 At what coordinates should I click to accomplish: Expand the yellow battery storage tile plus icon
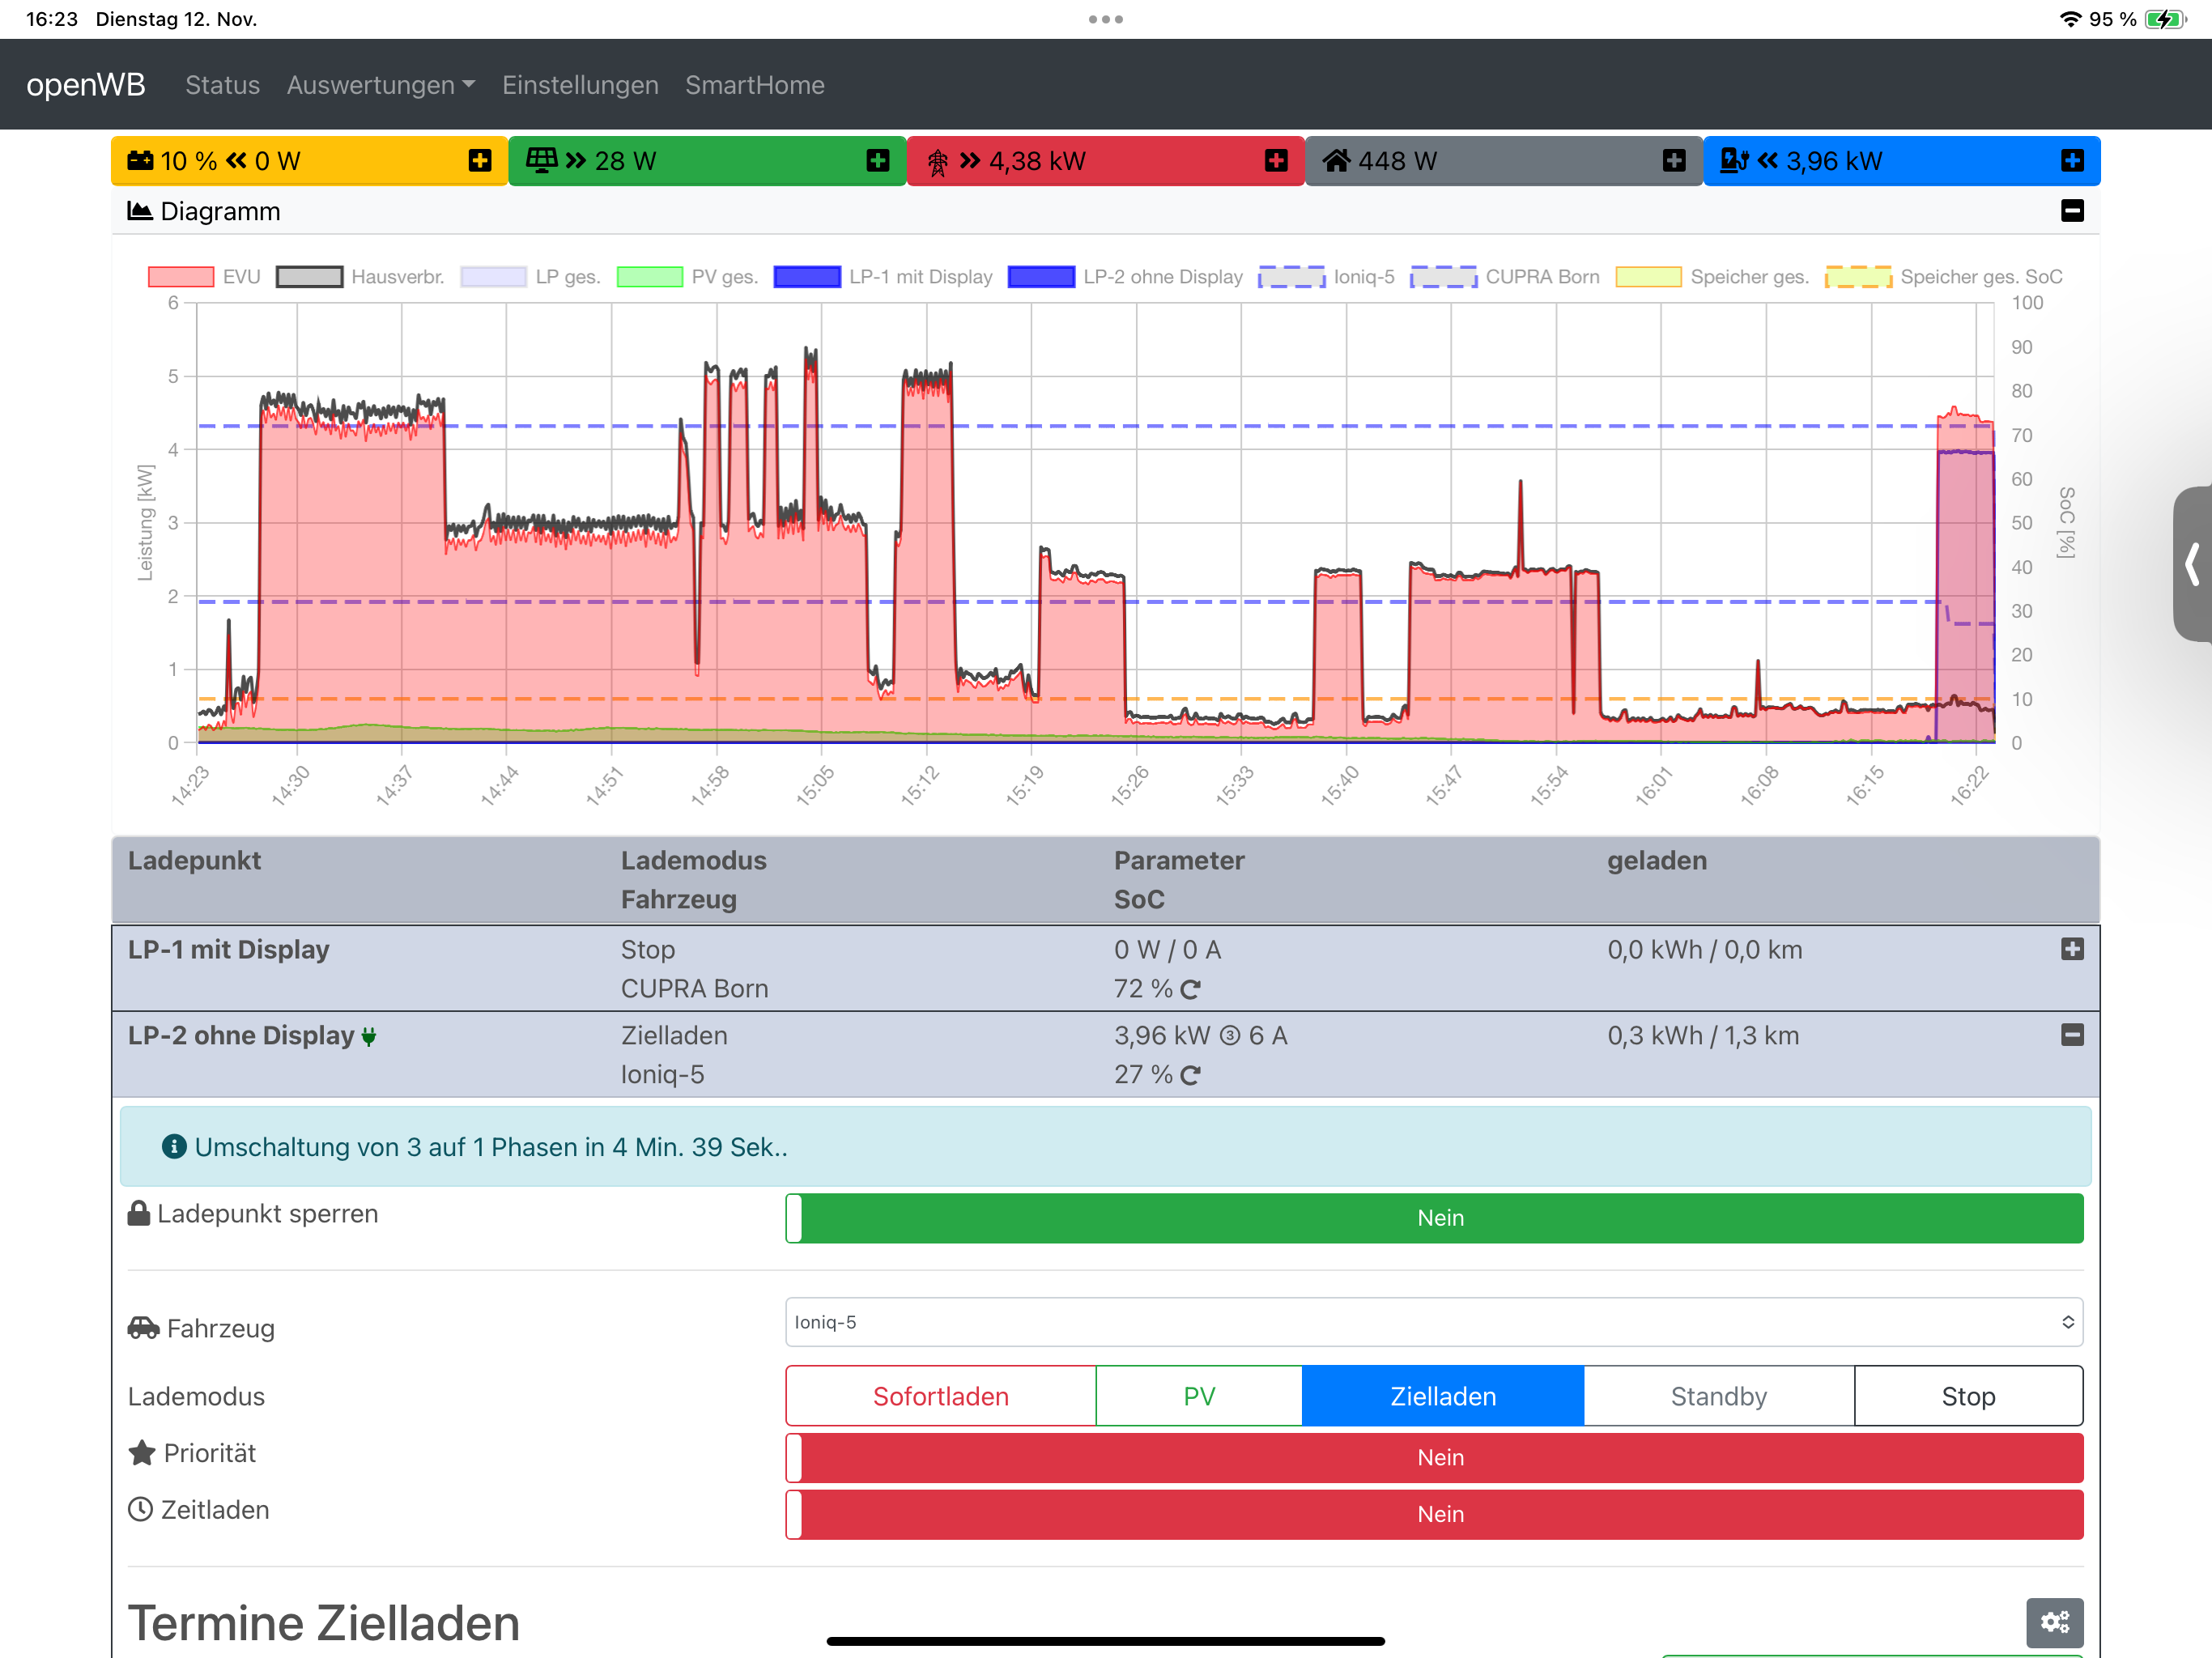480,161
